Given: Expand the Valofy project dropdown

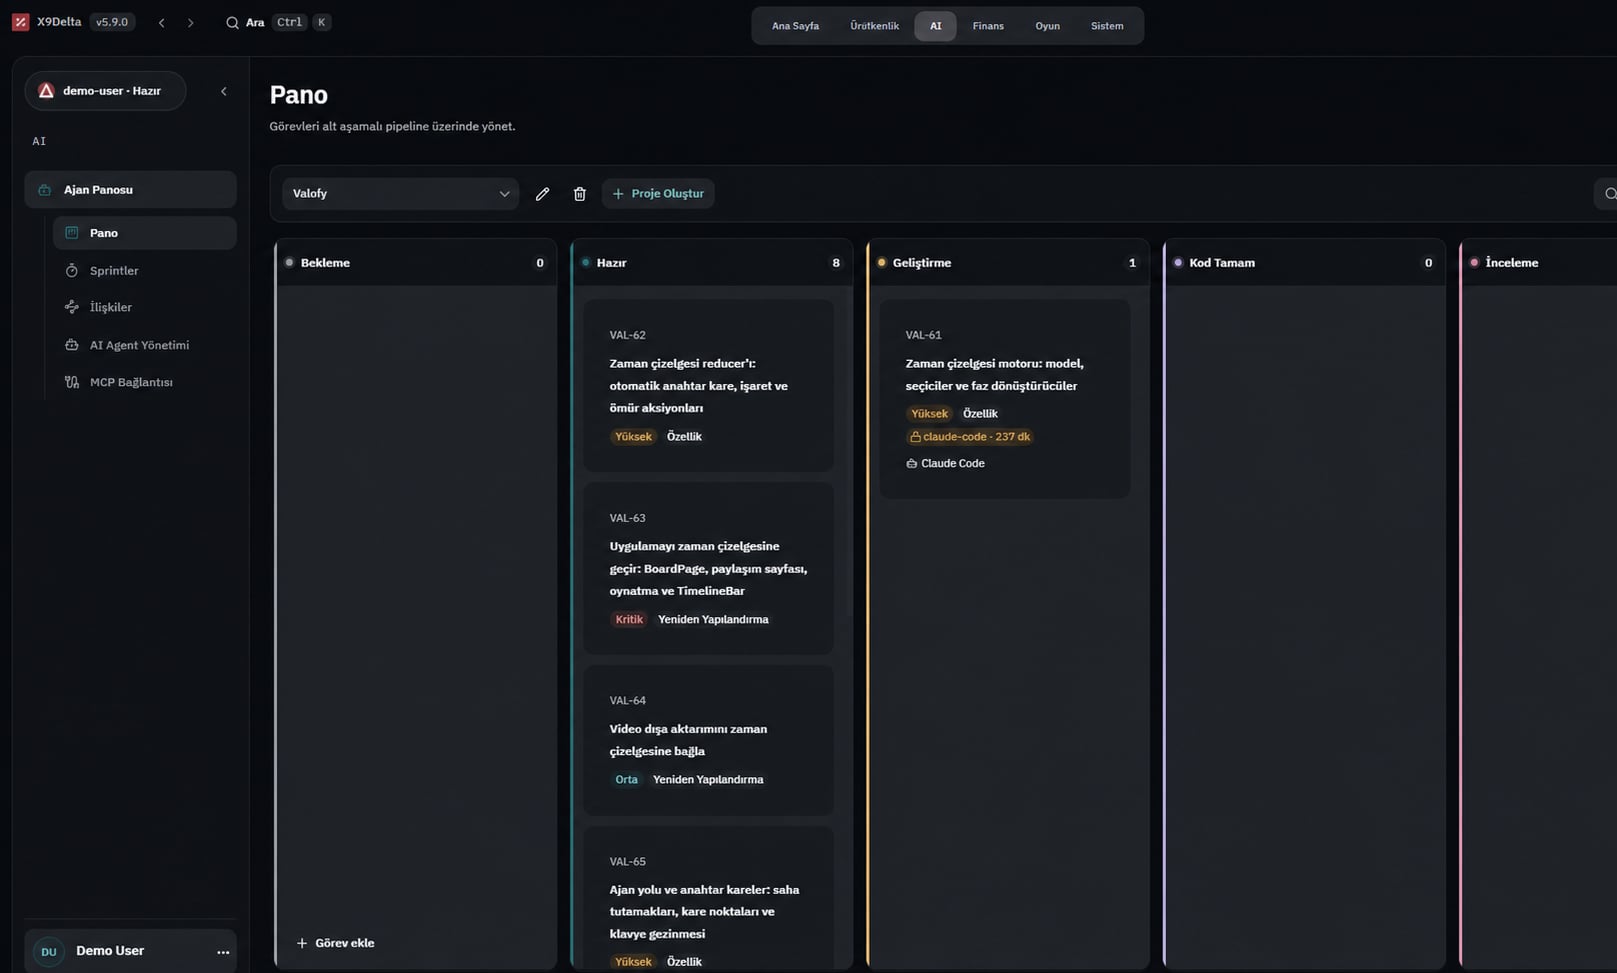Looking at the screenshot, I should pos(400,194).
